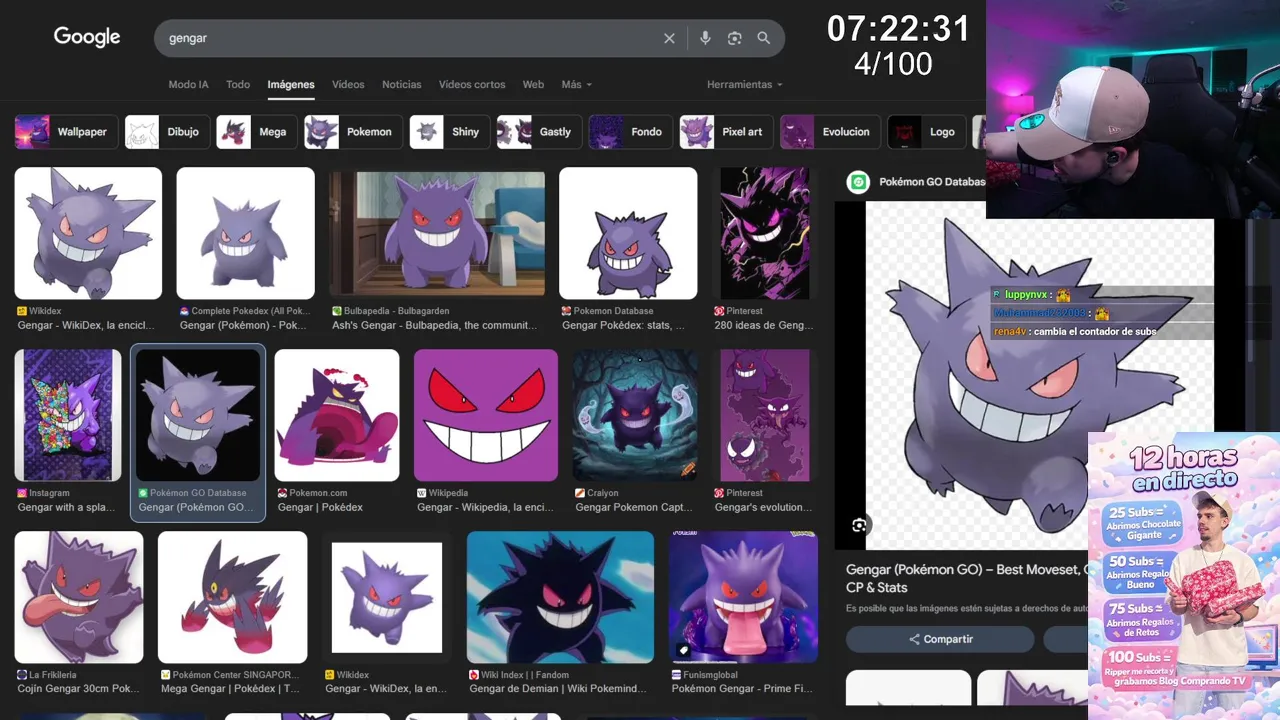
Task: Click "Mega Gengar | Pokédex" caption
Action: pyautogui.click(x=230, y=689)
